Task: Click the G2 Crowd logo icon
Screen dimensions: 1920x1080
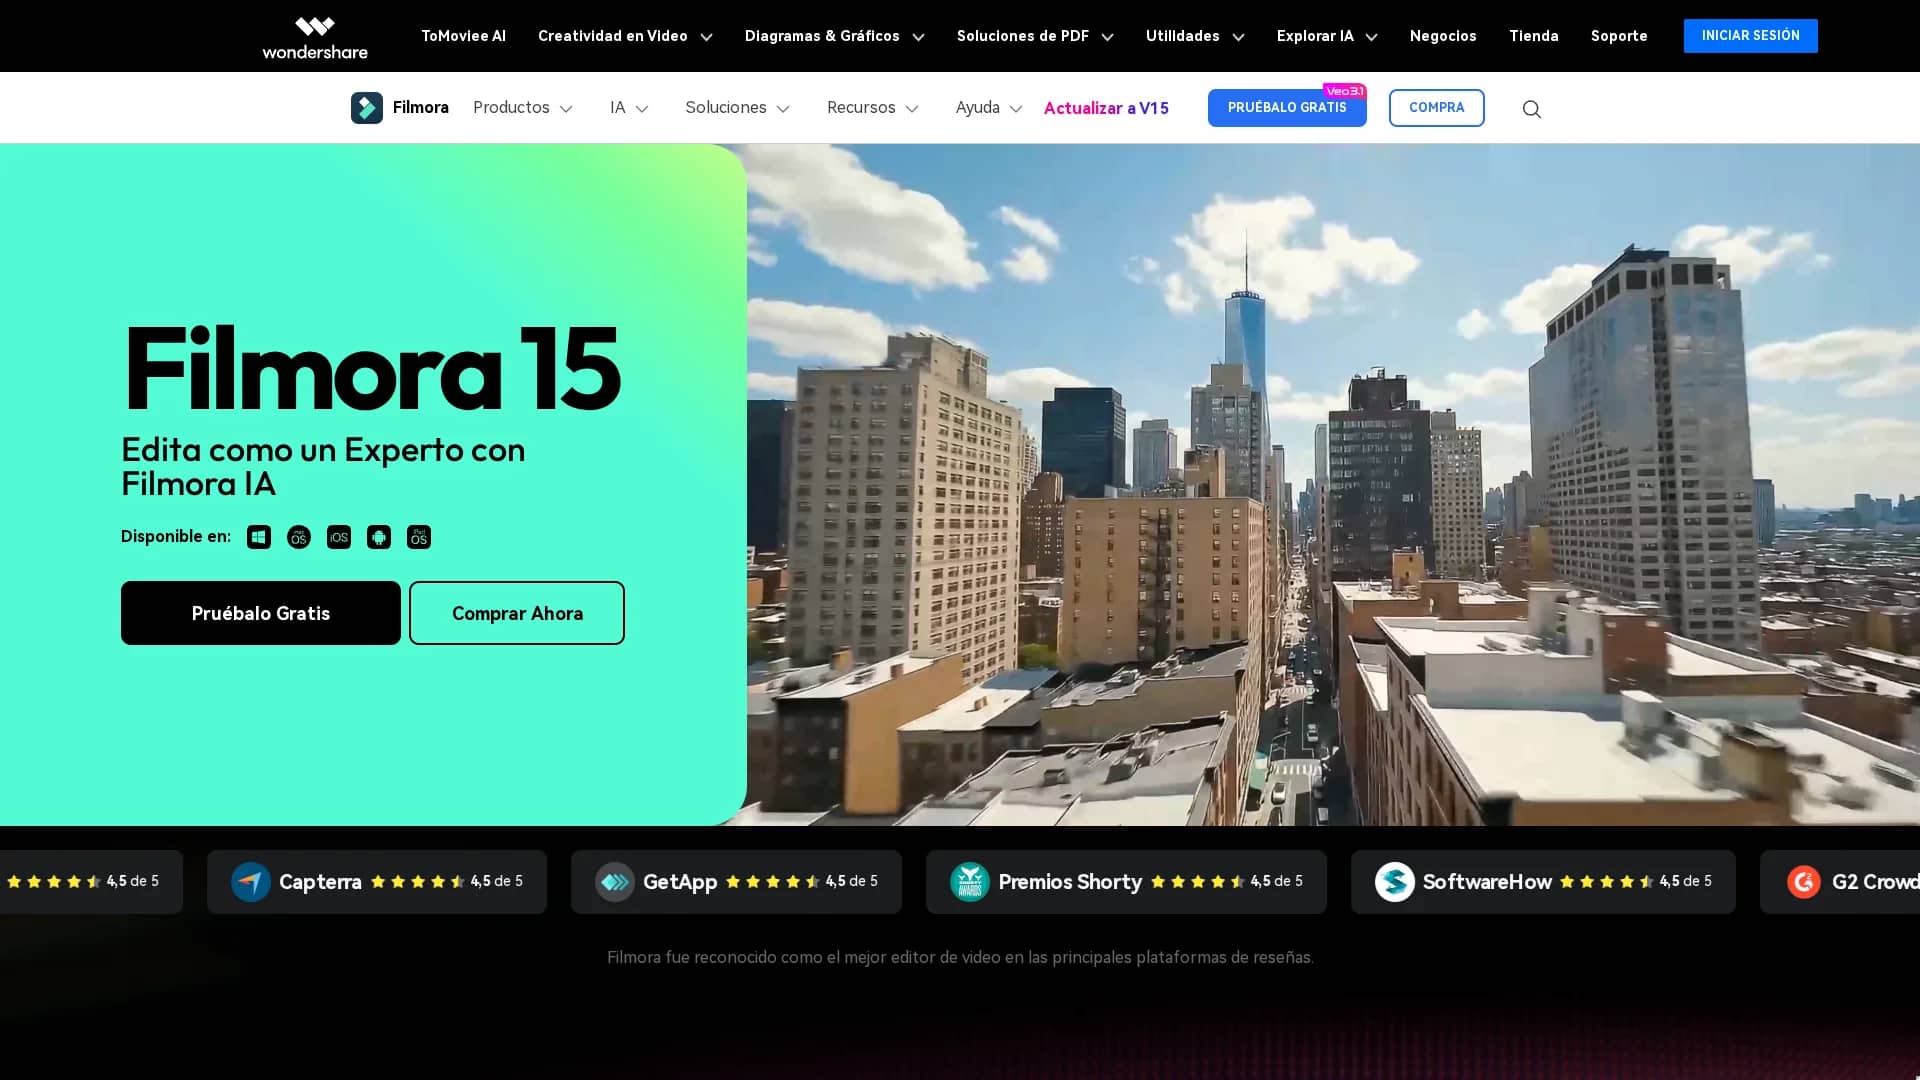Action: click(1804, 882)
